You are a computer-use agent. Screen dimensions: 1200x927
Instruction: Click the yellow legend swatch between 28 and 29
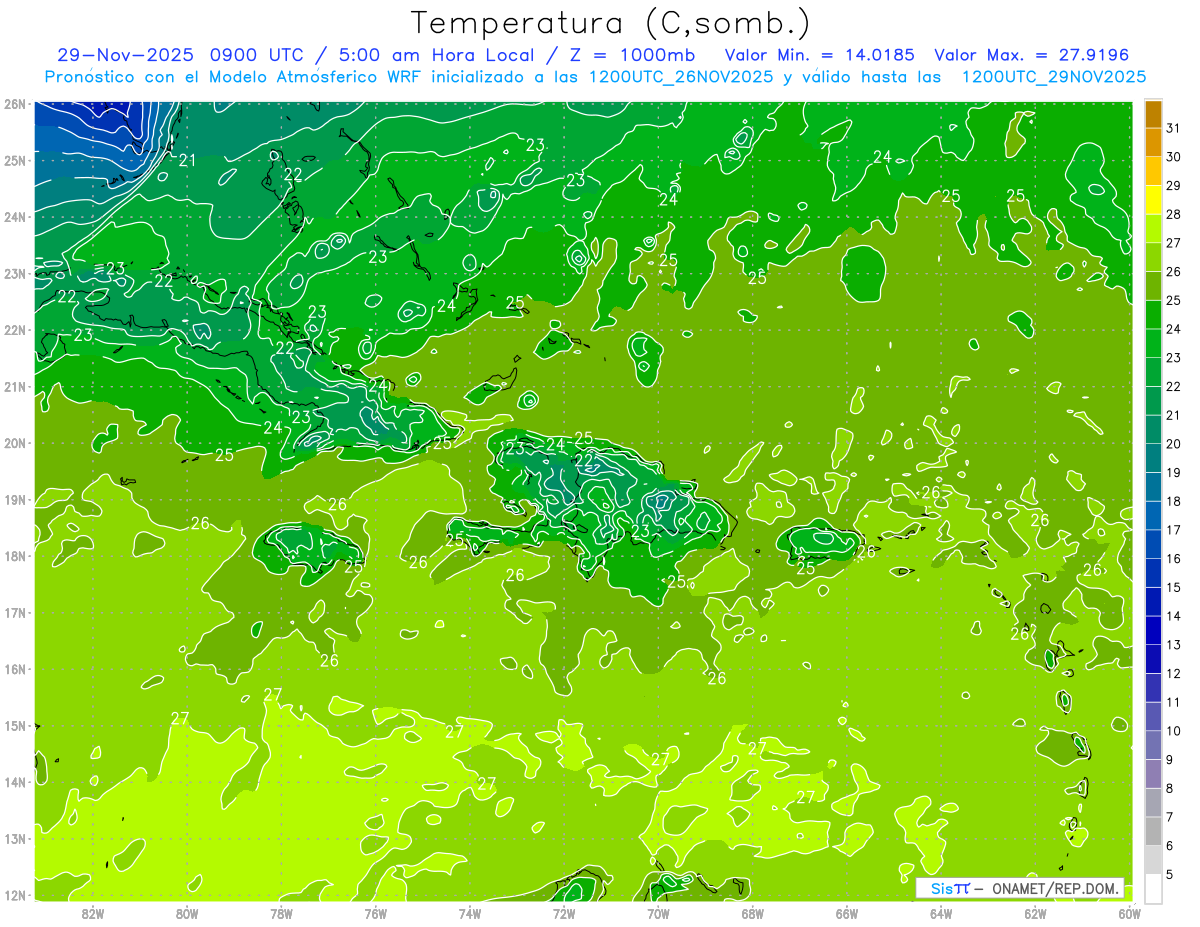(1153, 201)
